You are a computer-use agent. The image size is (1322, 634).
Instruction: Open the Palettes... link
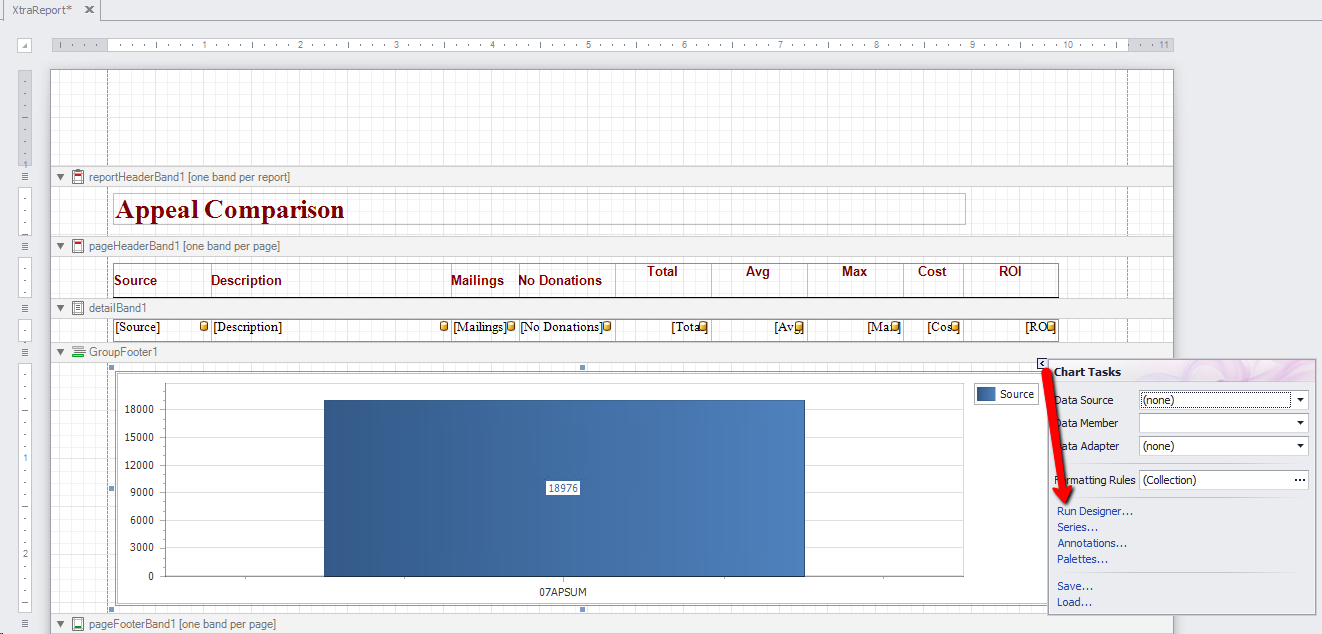click(x=1082, y=559)
